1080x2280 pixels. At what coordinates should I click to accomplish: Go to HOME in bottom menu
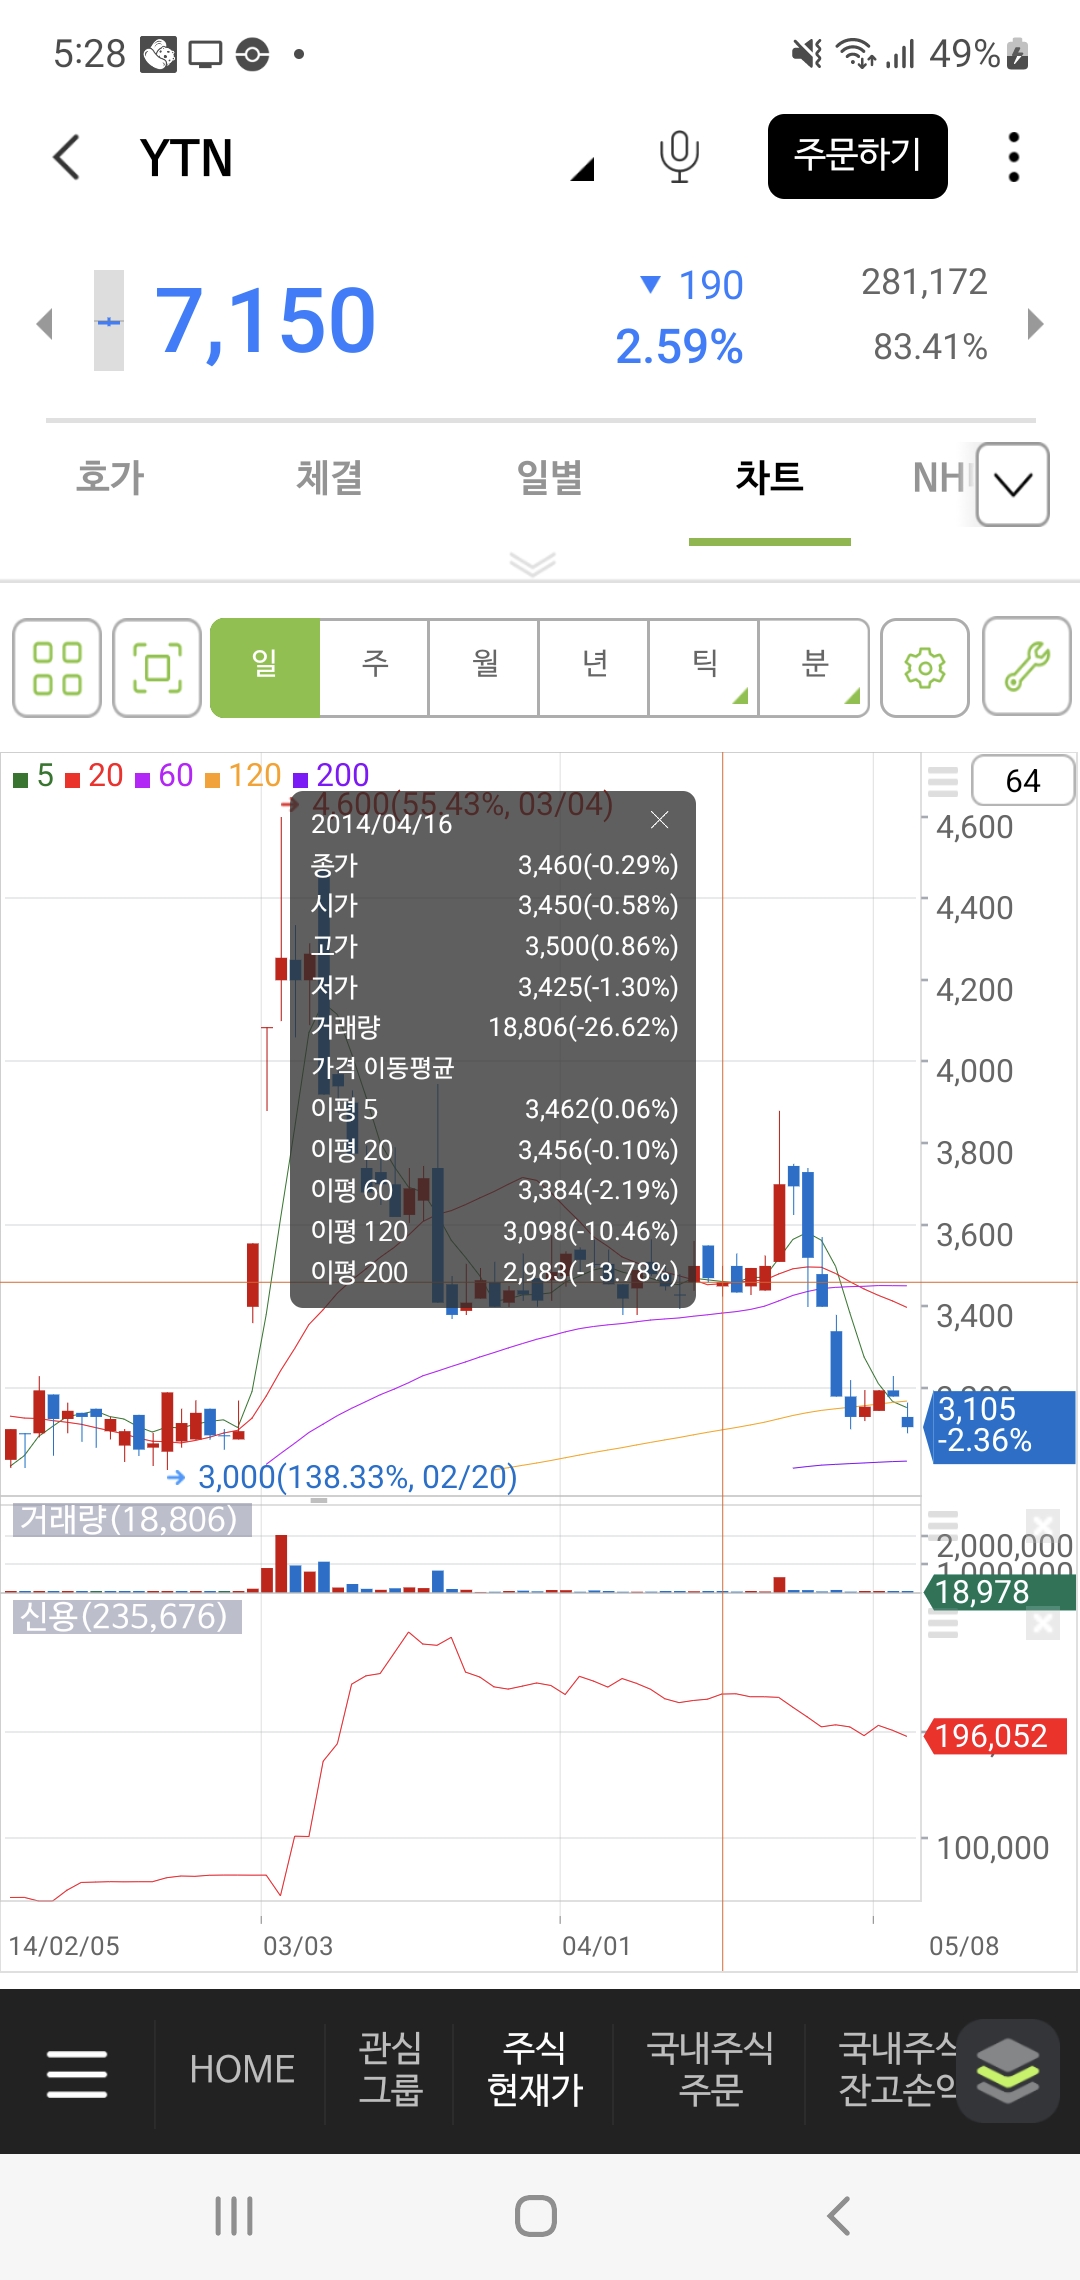pyautogui.click(x=242, y=2069)
